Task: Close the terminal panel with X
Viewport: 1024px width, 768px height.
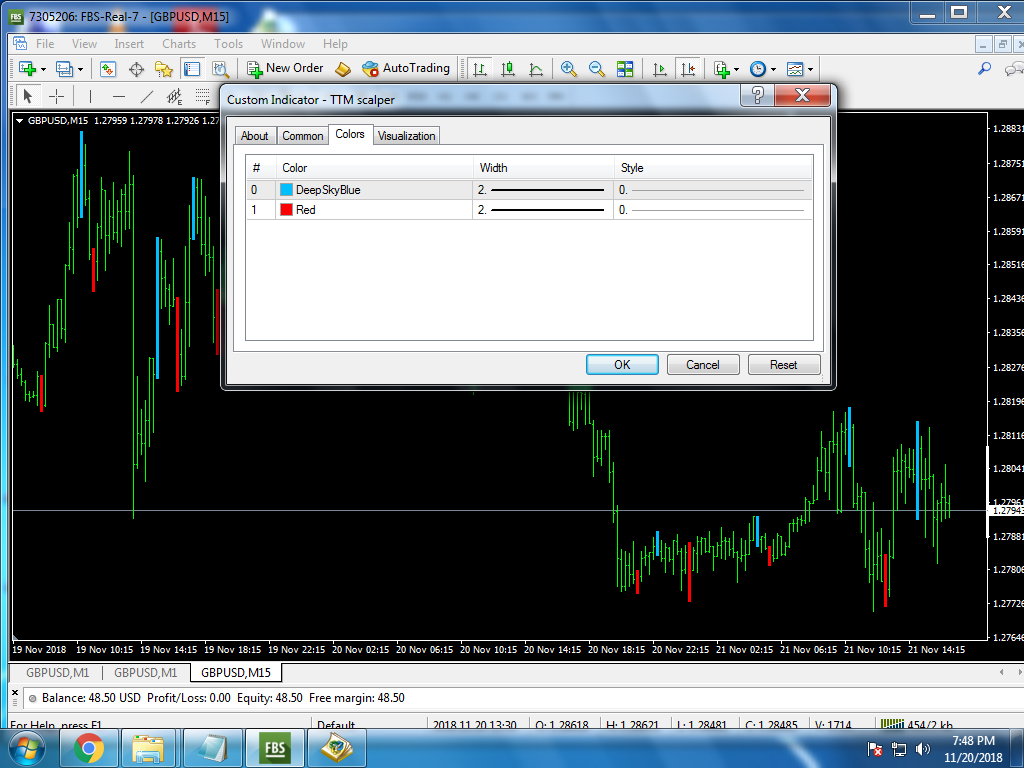Action: tap(15, 692)
